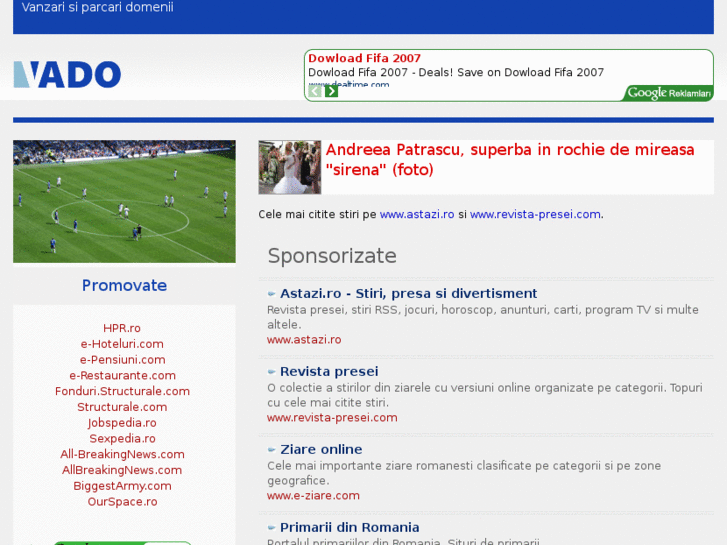This screenshot has height=545, width=727.
Task: Click the ad description text about Deals
Action: point(456,72)
